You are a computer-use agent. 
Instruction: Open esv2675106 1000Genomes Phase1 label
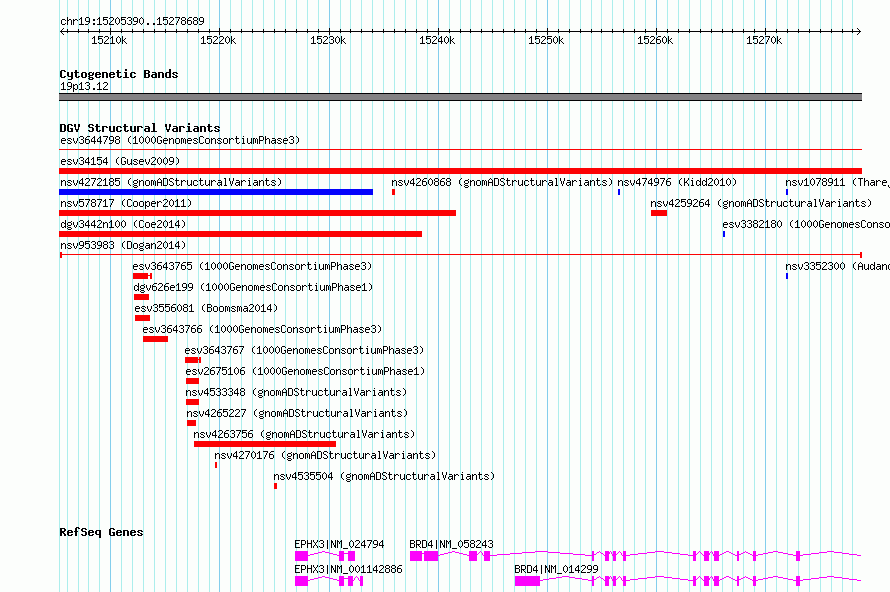point(305,371)
